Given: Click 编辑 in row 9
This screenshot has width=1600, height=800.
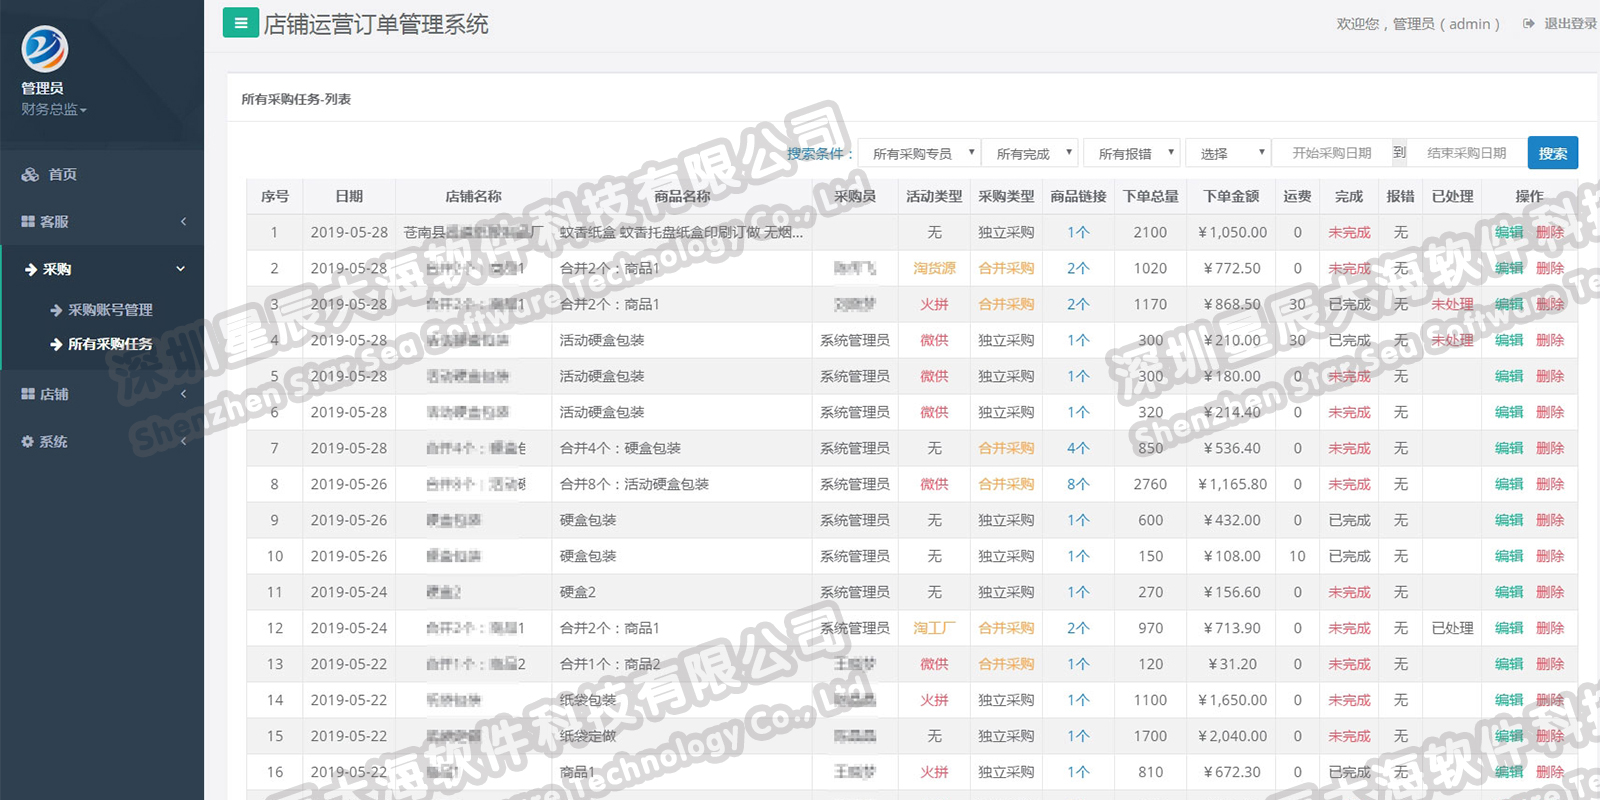Looking at the screenshot, I should tap(1509, 520).
